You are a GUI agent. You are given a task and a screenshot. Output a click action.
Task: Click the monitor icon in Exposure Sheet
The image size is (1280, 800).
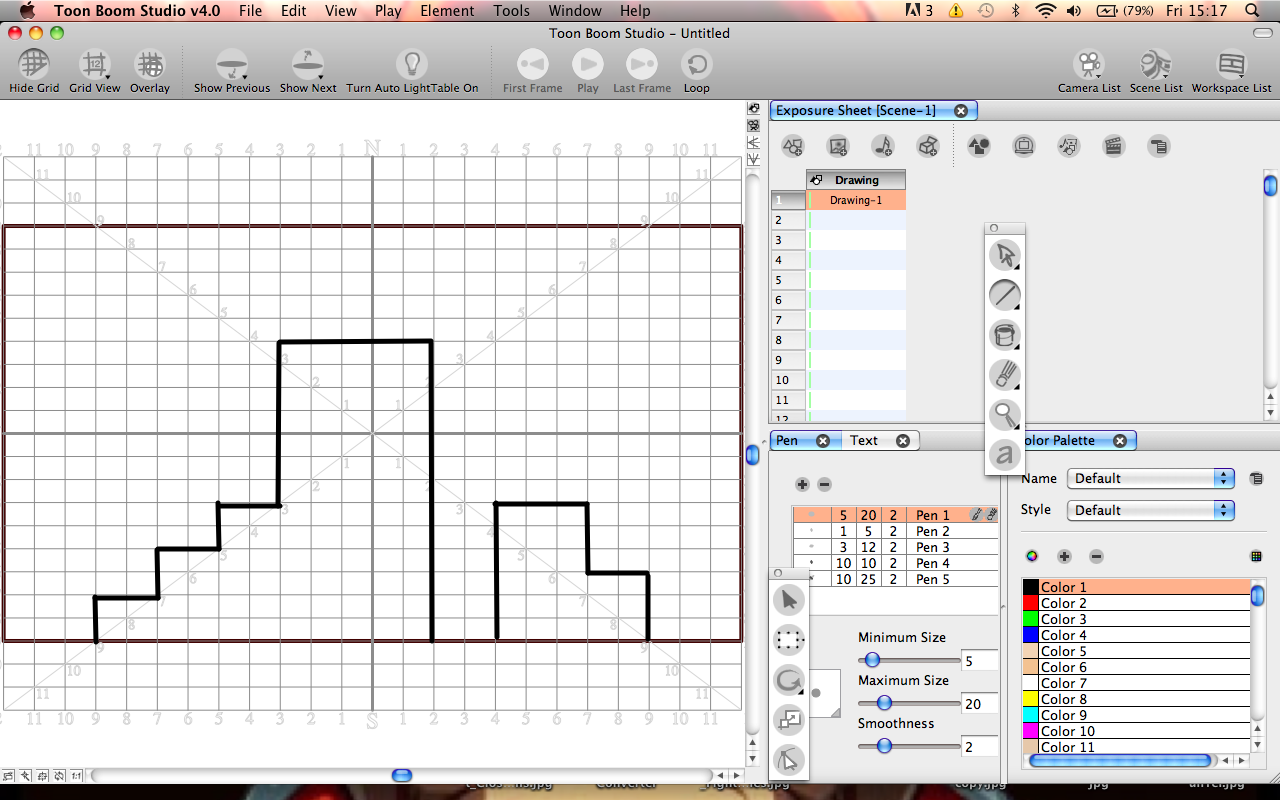[x=1023, y=146]
